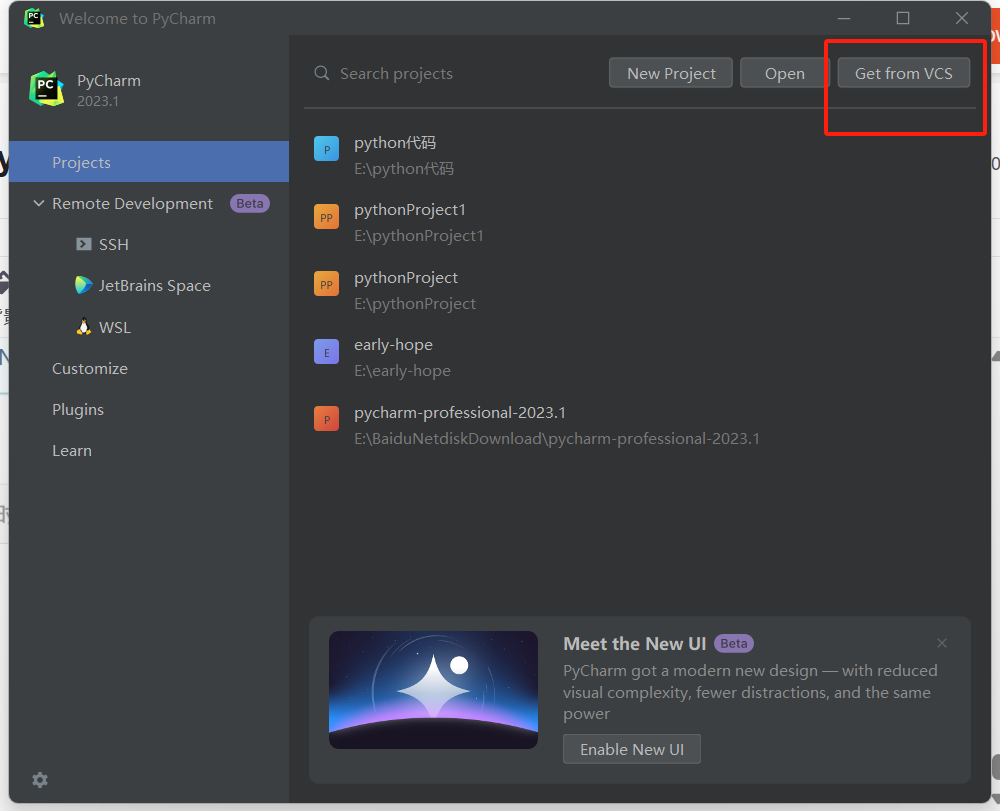The image size is (1000, 811).
Task: Click the blue P icon of python代码 project
Action: coord(327,149)
